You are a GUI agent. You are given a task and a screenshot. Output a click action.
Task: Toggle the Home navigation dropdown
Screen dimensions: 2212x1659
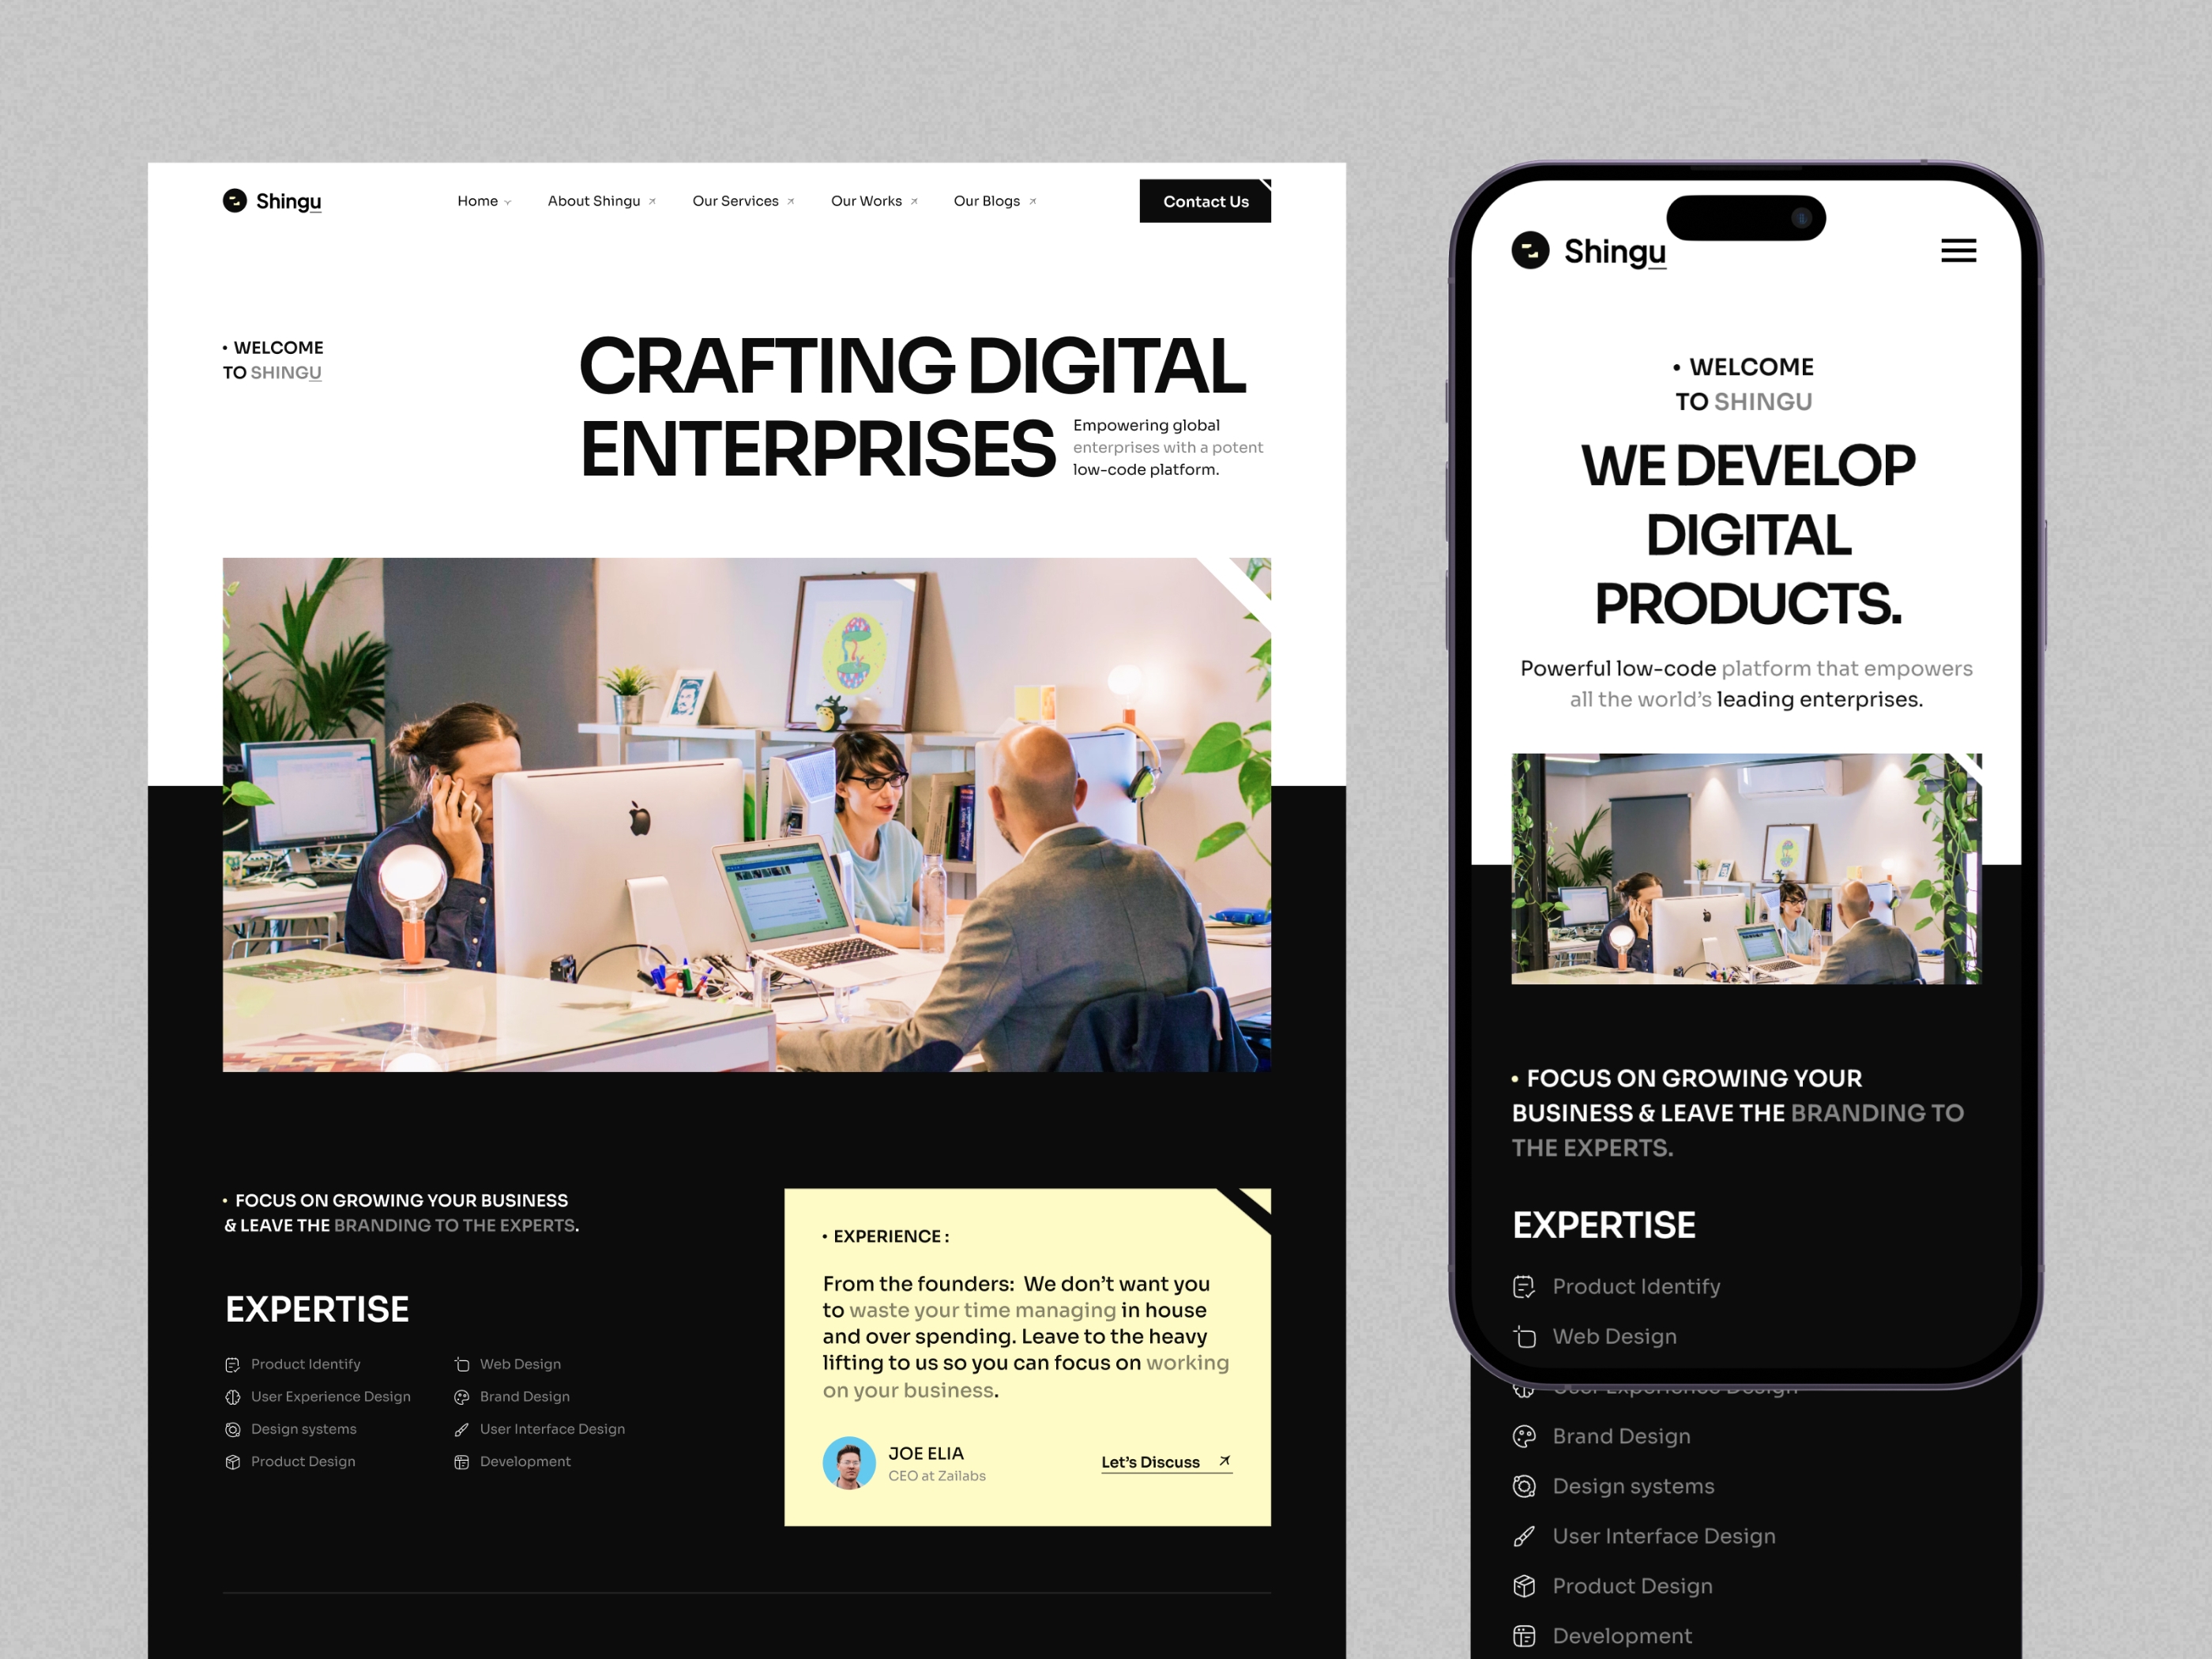pos(484,201)
